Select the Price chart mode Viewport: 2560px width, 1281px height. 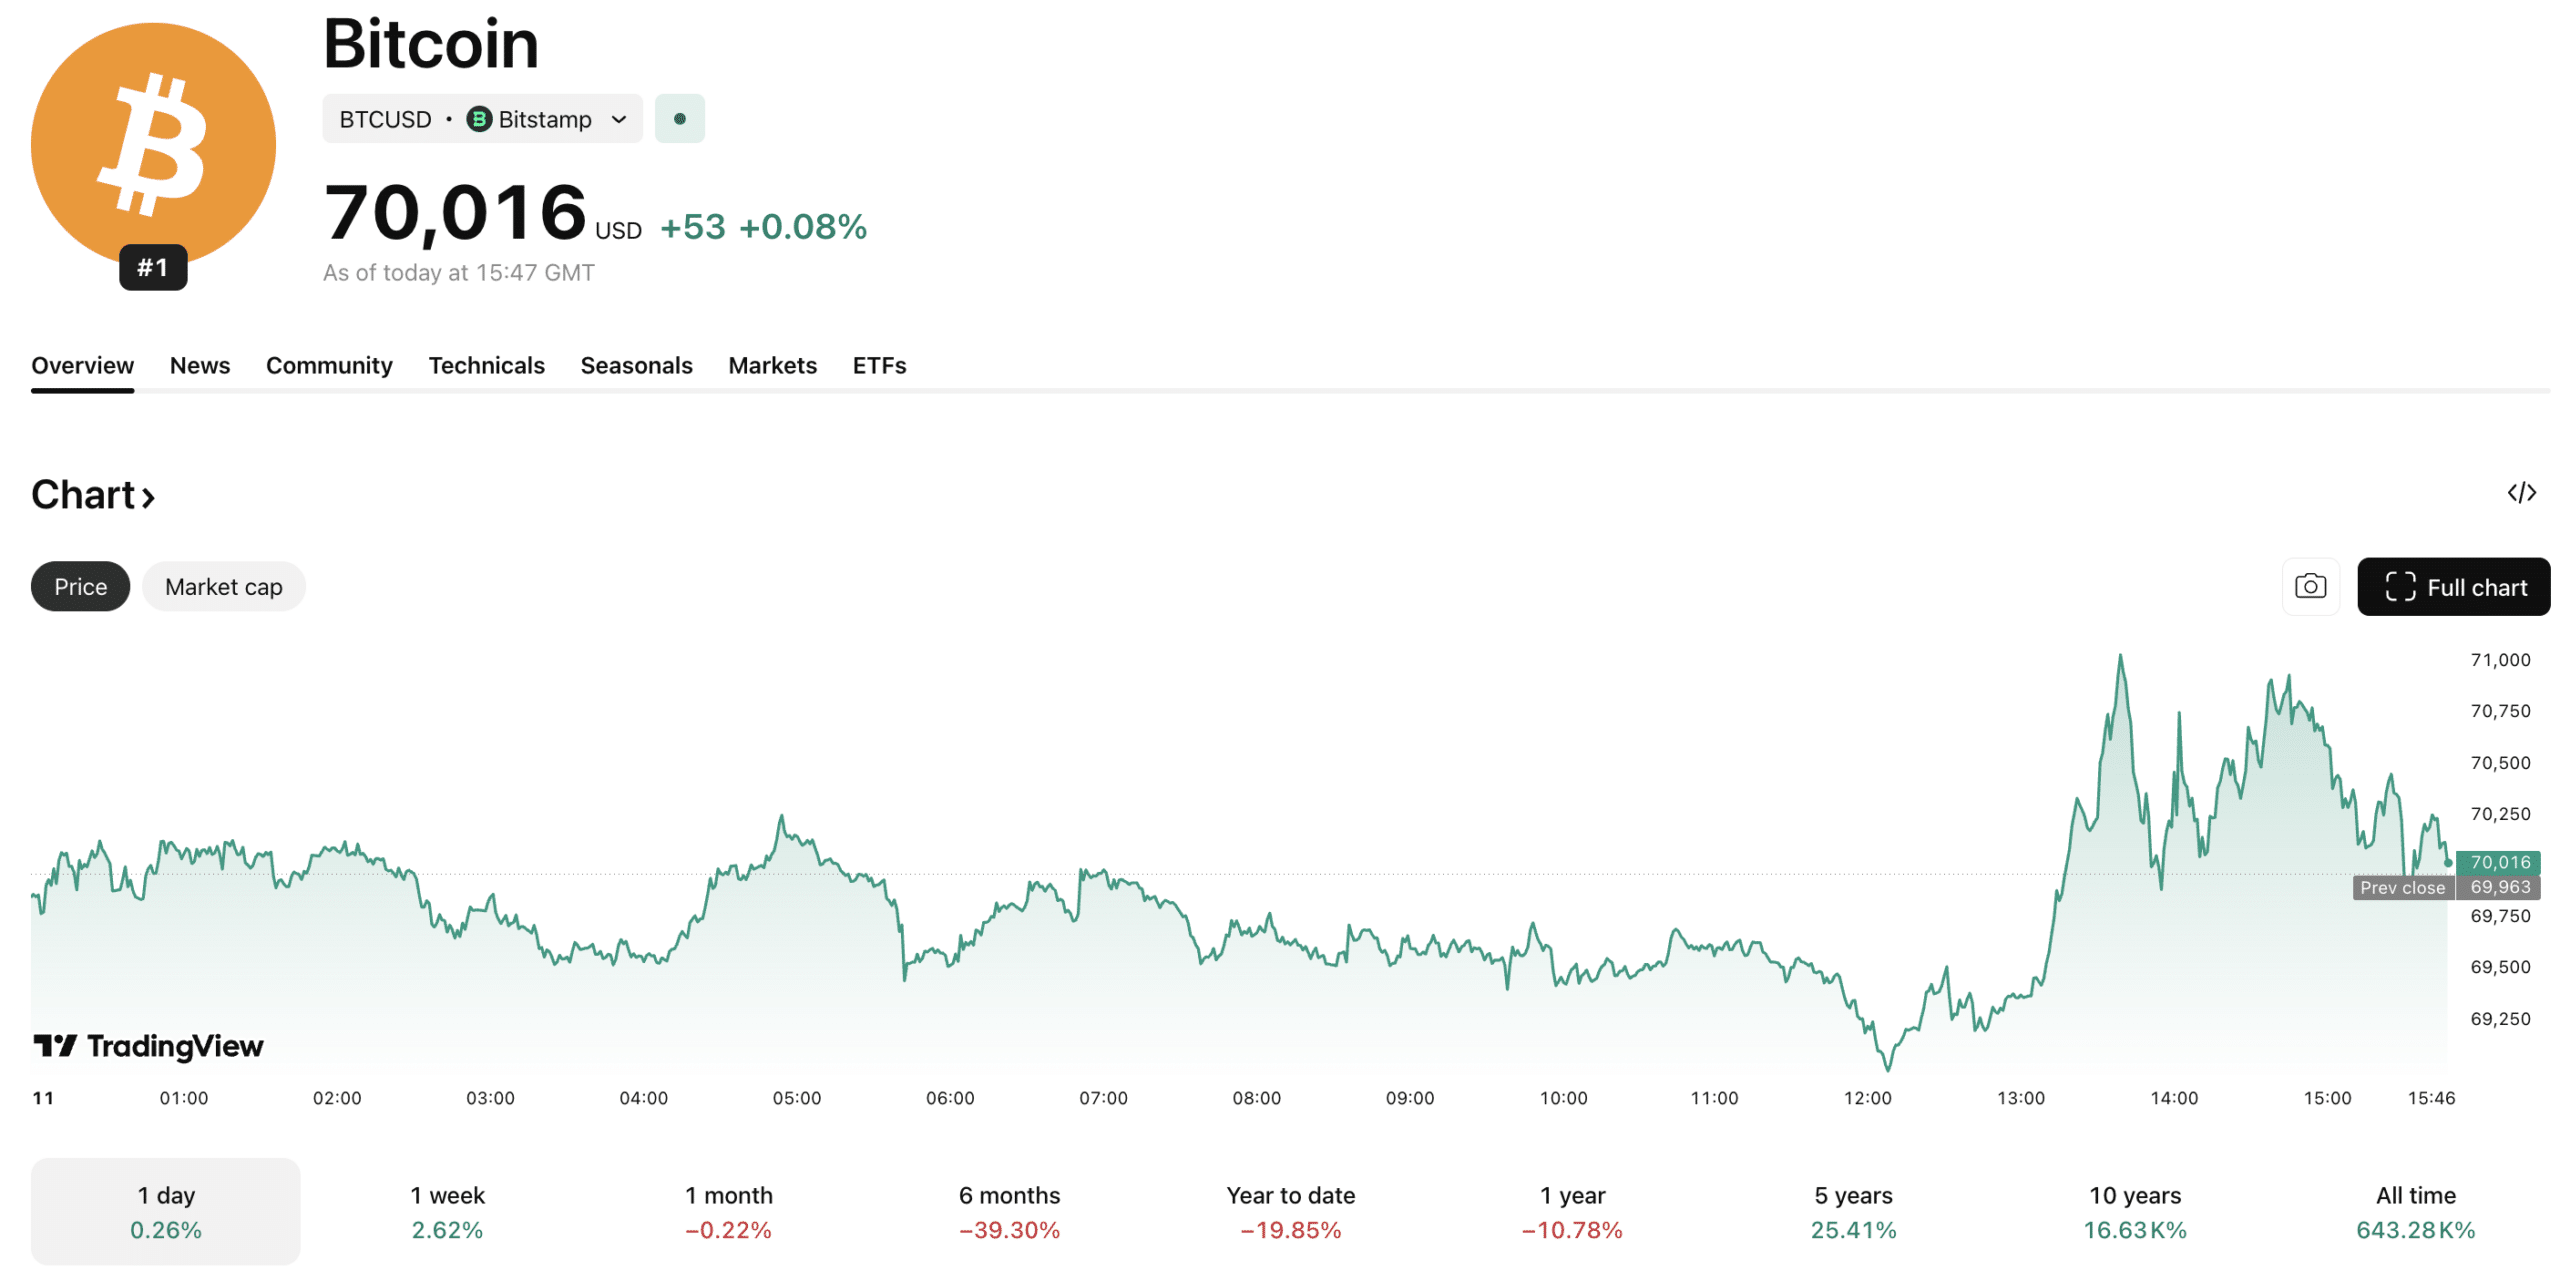click(x=80, y=586)
